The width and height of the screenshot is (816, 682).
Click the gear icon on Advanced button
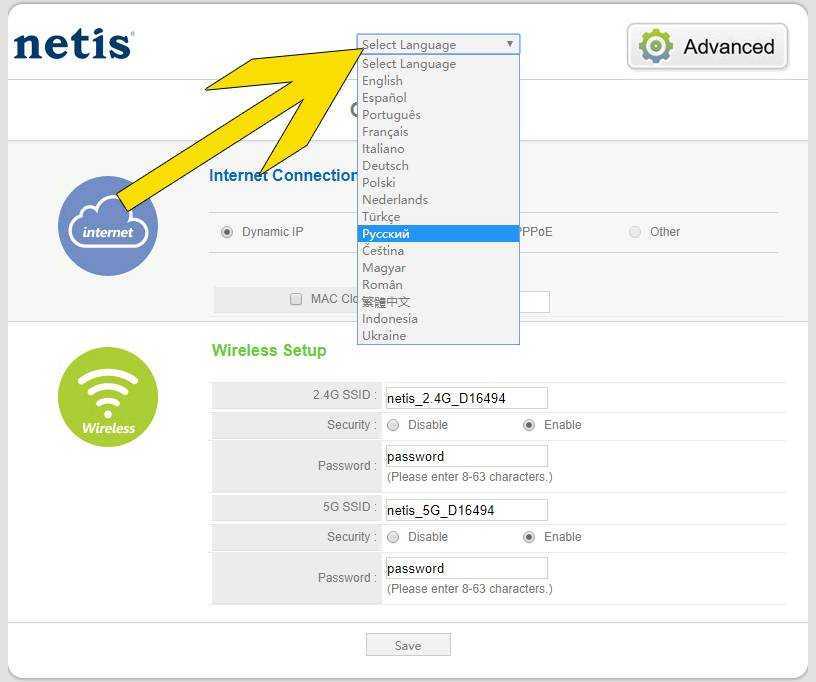point(656,46)
